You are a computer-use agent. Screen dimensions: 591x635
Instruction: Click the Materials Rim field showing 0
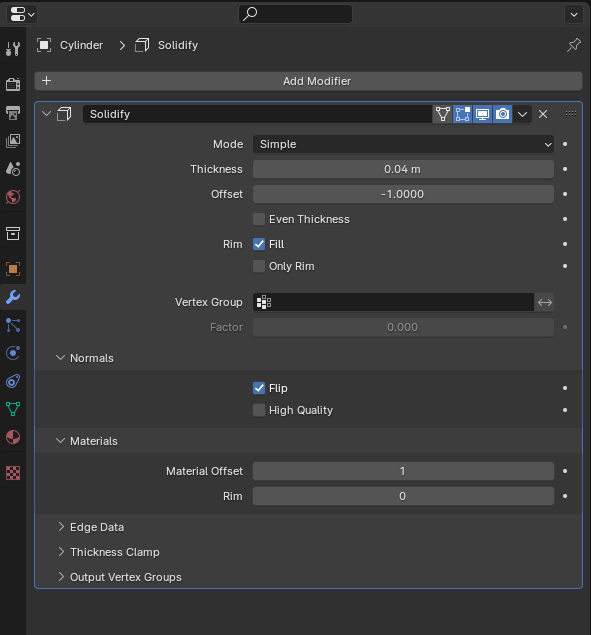click(403, 496)
